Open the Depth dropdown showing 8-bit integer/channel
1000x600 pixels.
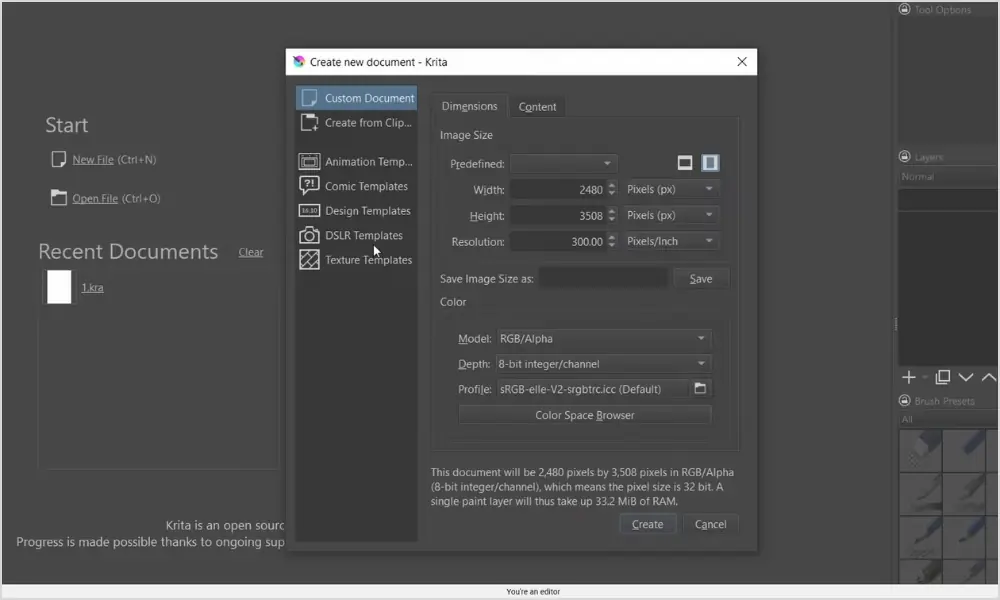(604, 363)
